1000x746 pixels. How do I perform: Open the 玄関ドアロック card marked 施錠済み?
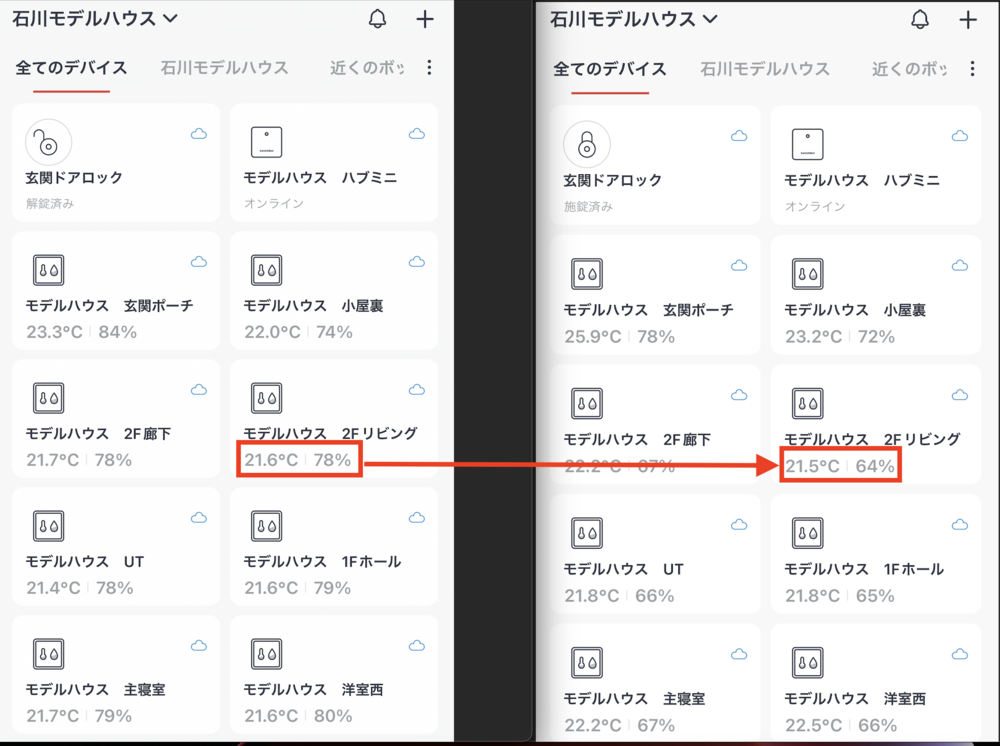coord(656,165)
